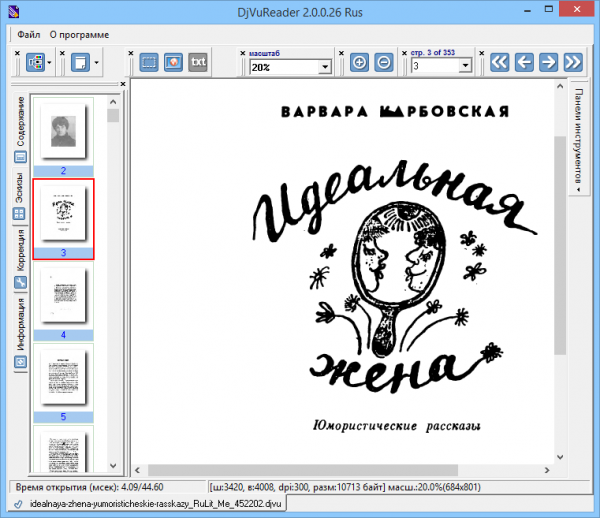This screenshot has width=600, height=518.
Task: Open the масштаб zoom combo box
Action: (325, 67)
